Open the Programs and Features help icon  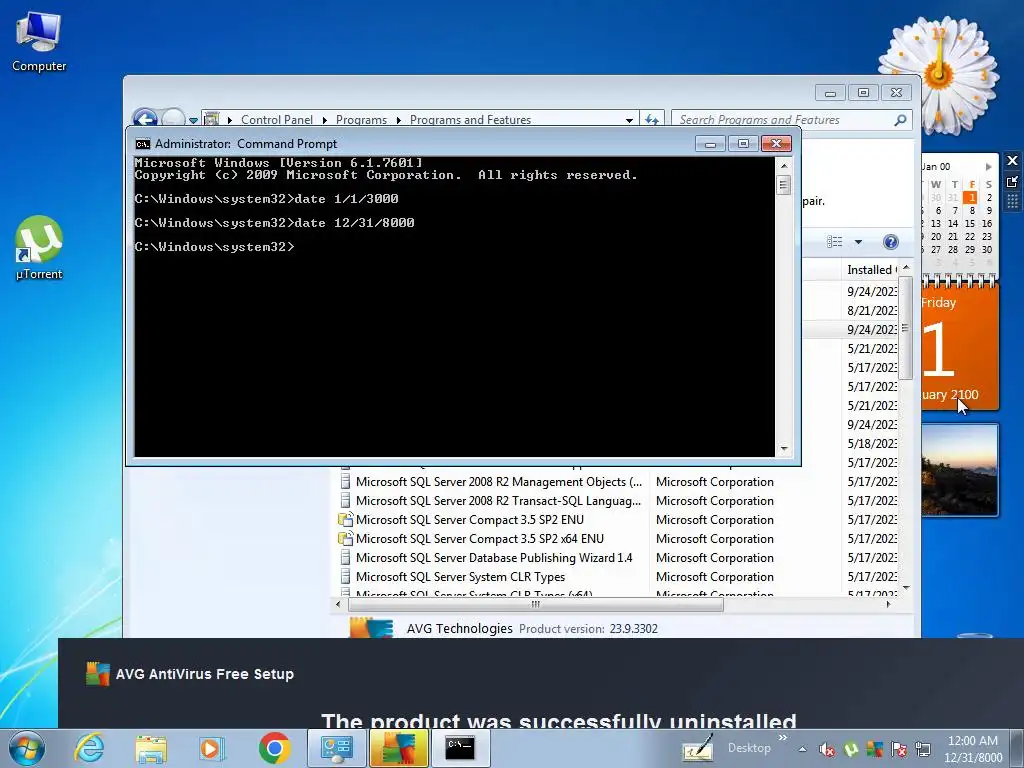point(890,242)
